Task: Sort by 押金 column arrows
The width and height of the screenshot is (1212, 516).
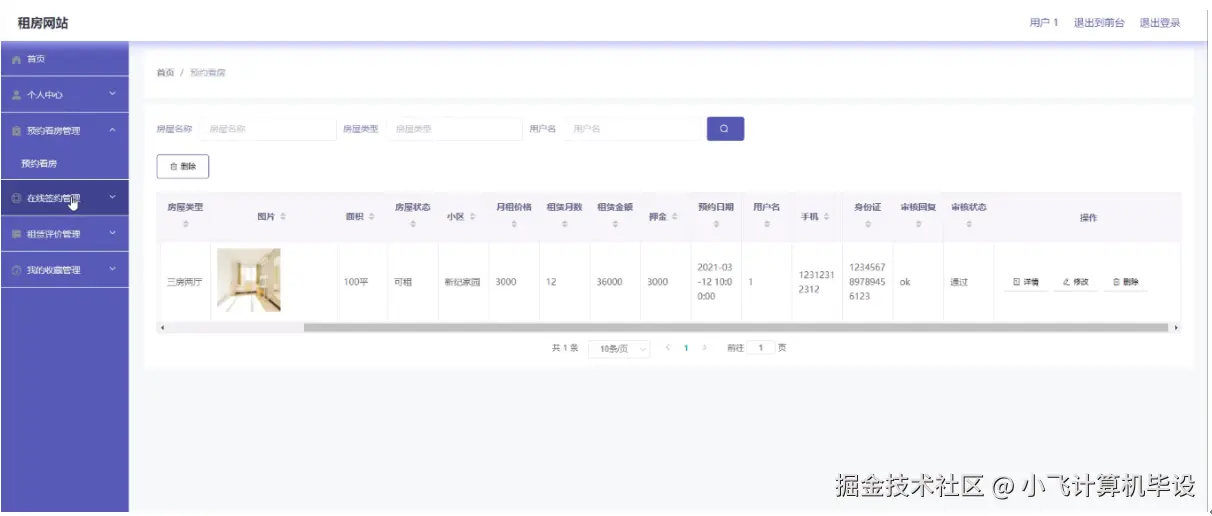Action: coord(673,216)
